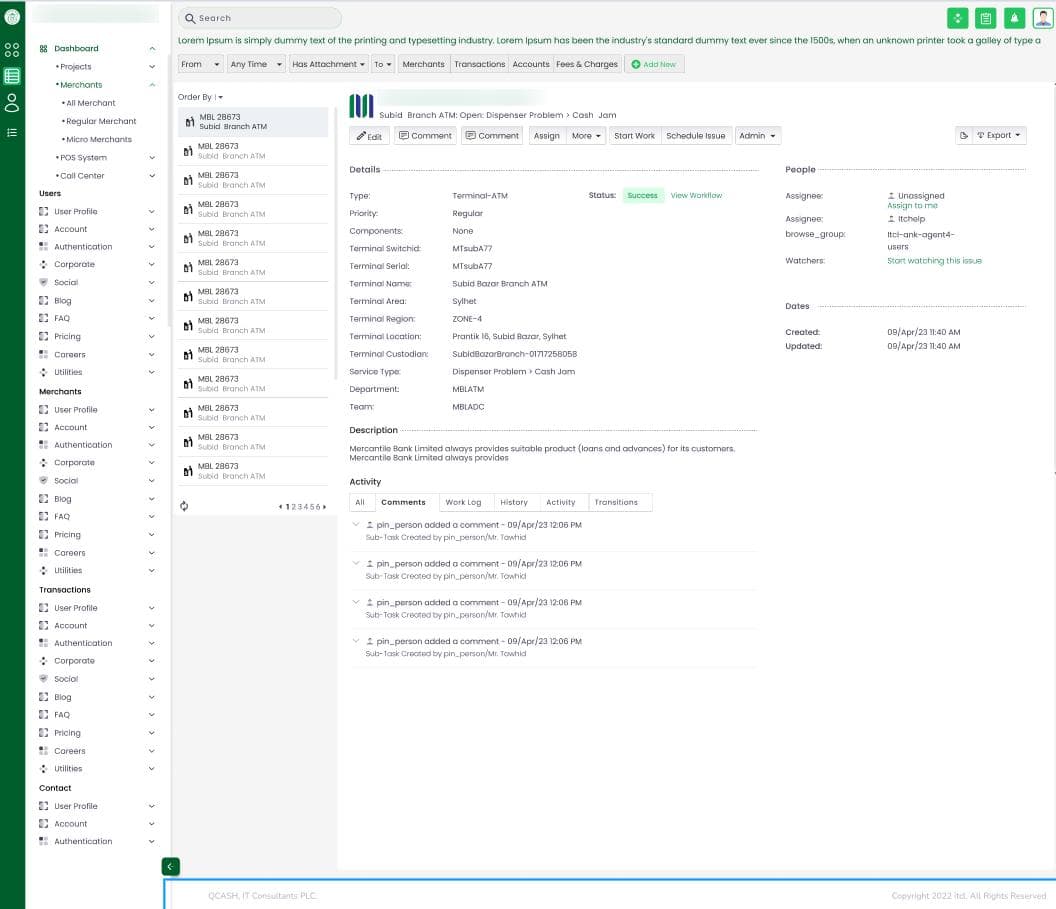Open the More dropdown in the issue toolbar
This screenshot has width=1056, height=909.
pyautogui.click(x=586, y=136)
